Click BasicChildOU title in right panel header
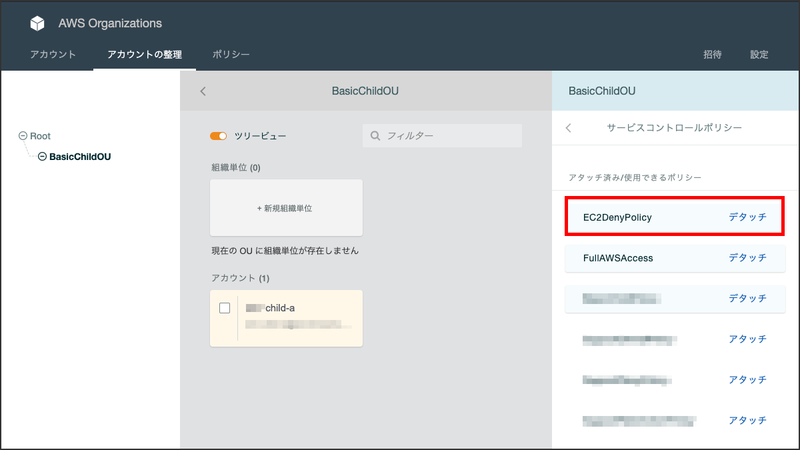The width and height of the screenshot is (800, 450). pos(602,91)
